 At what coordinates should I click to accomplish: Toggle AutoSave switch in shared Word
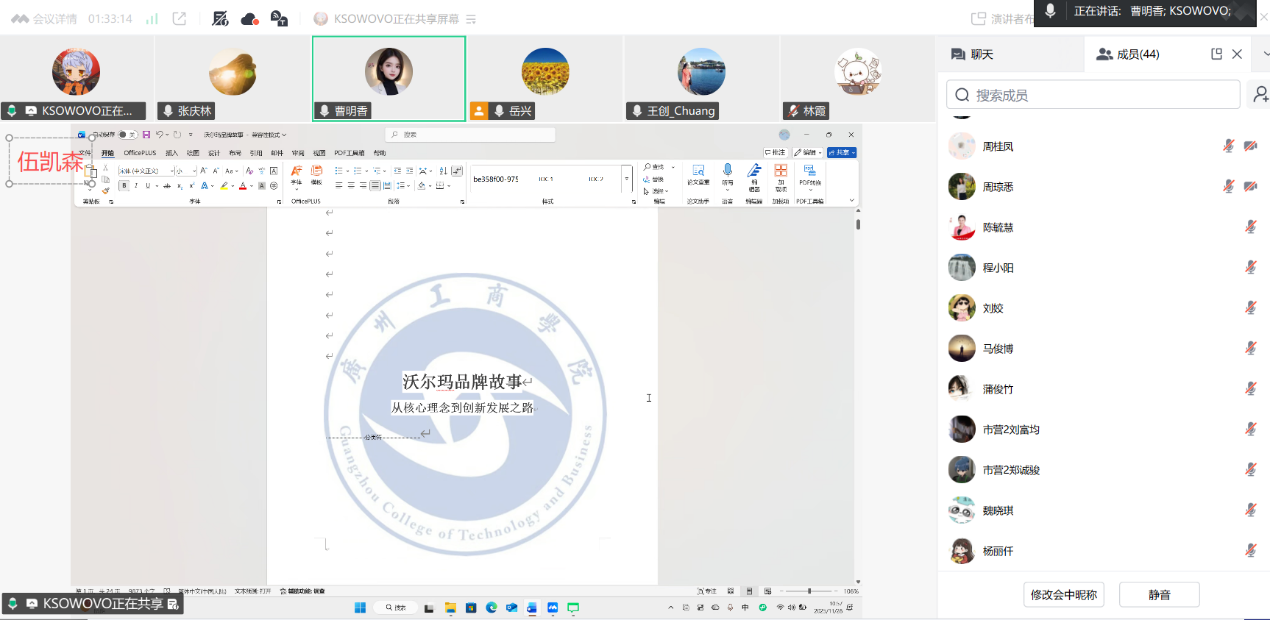[x=126, y=134]
